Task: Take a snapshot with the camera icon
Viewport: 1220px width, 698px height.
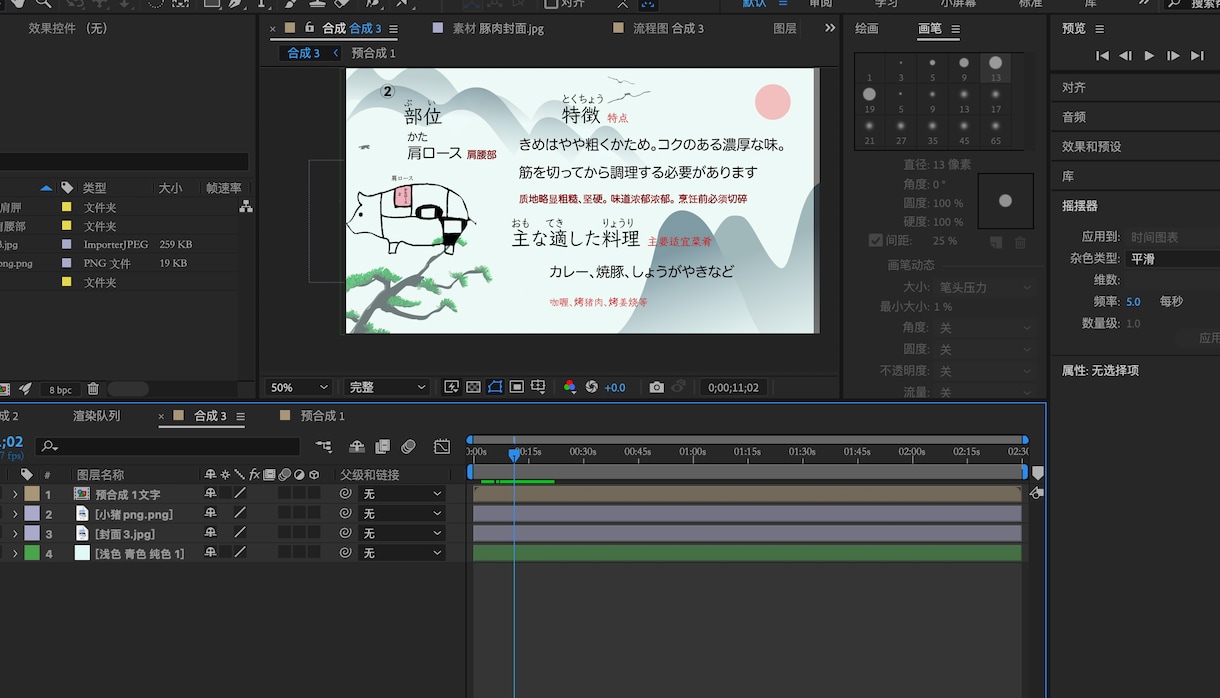Action: (x=656, y=387)
